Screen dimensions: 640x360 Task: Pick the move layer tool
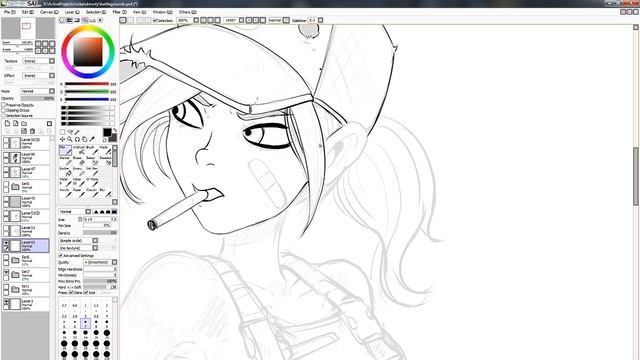click(x=62, y=139)
